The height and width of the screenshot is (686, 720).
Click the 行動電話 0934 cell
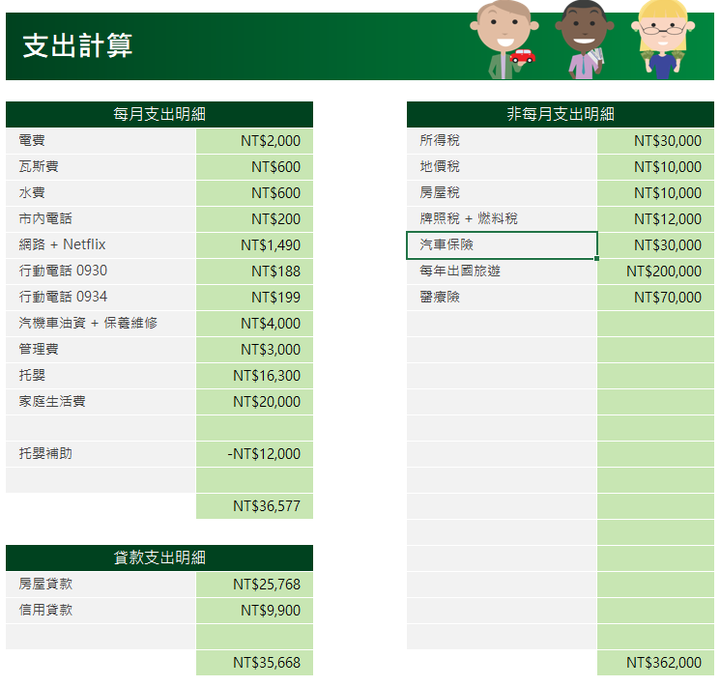tap(101, 298)
